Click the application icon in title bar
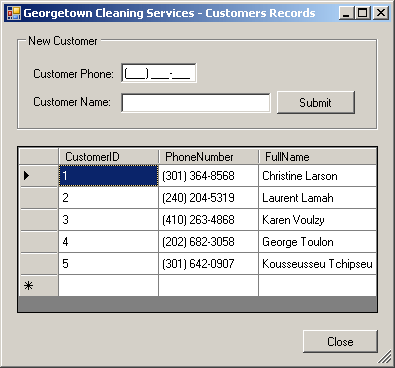The width and height of the screenshot is (395, 368). point(14,13)
